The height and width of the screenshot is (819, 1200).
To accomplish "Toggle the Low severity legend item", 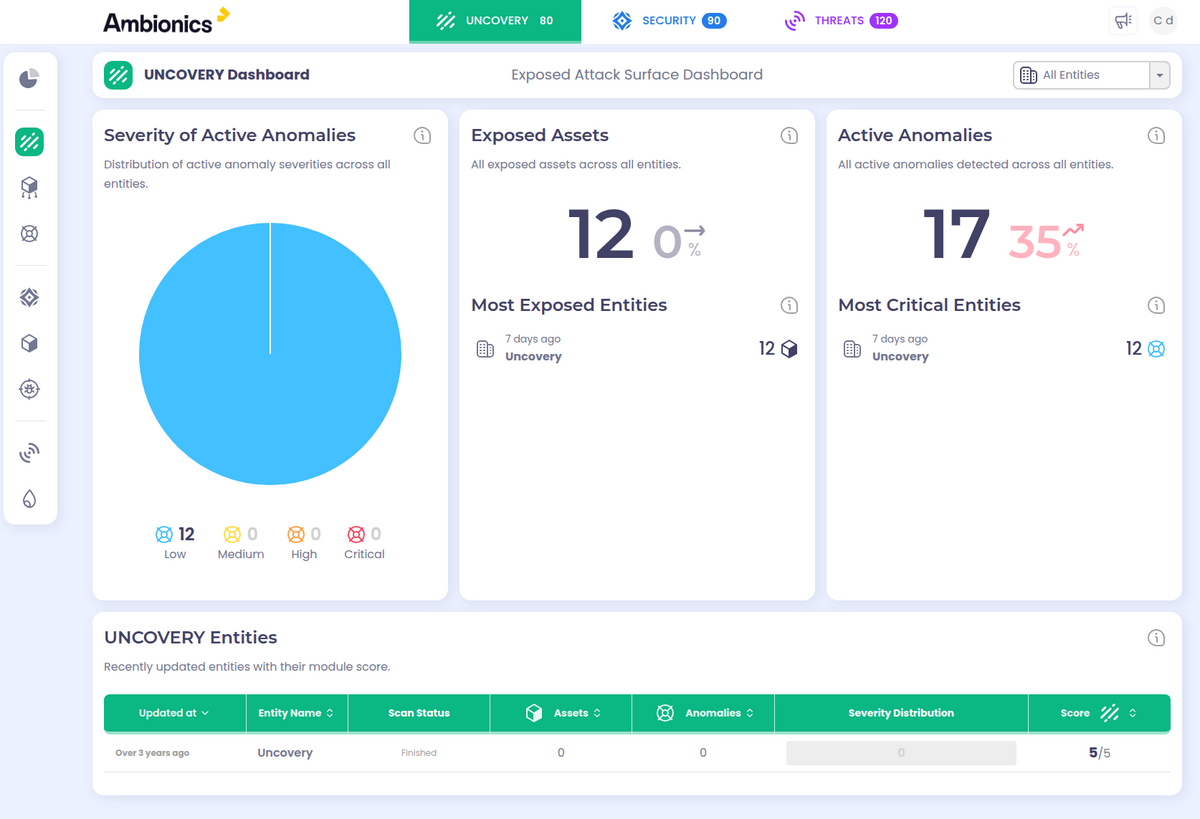I will [x=173, y=543].
